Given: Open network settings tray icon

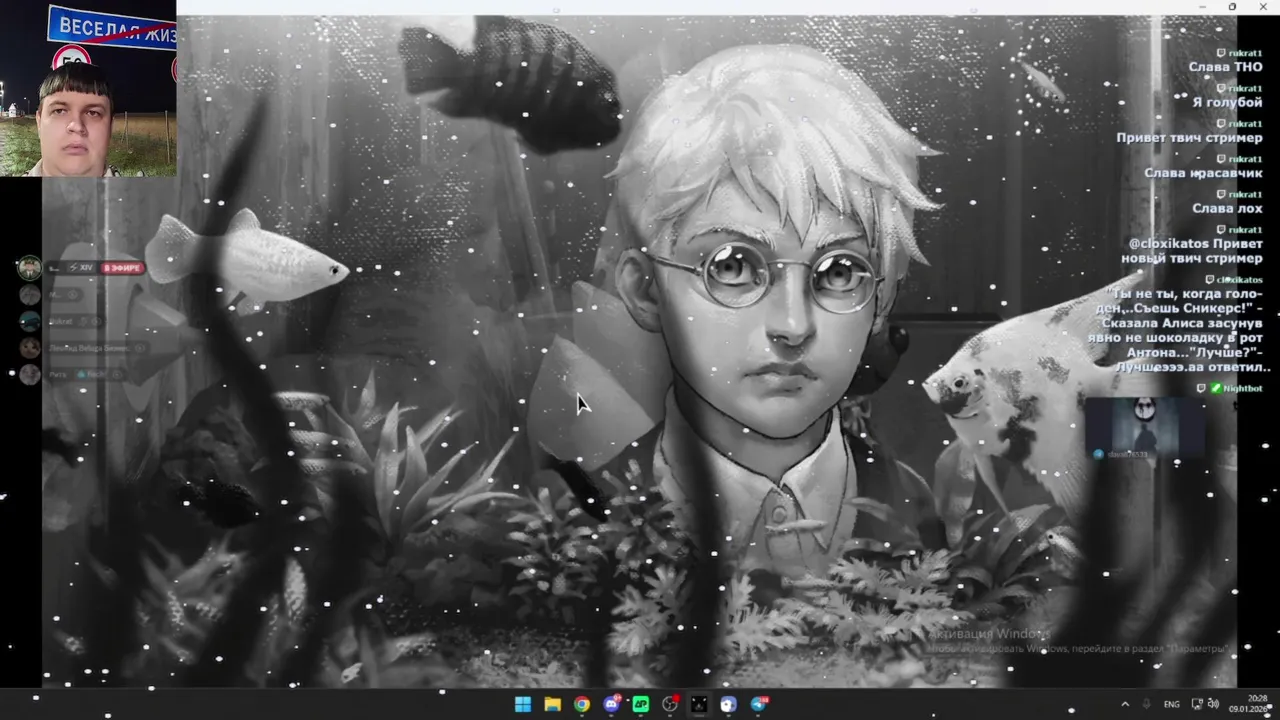Looking at the screenshot, I should (1197, 704).
